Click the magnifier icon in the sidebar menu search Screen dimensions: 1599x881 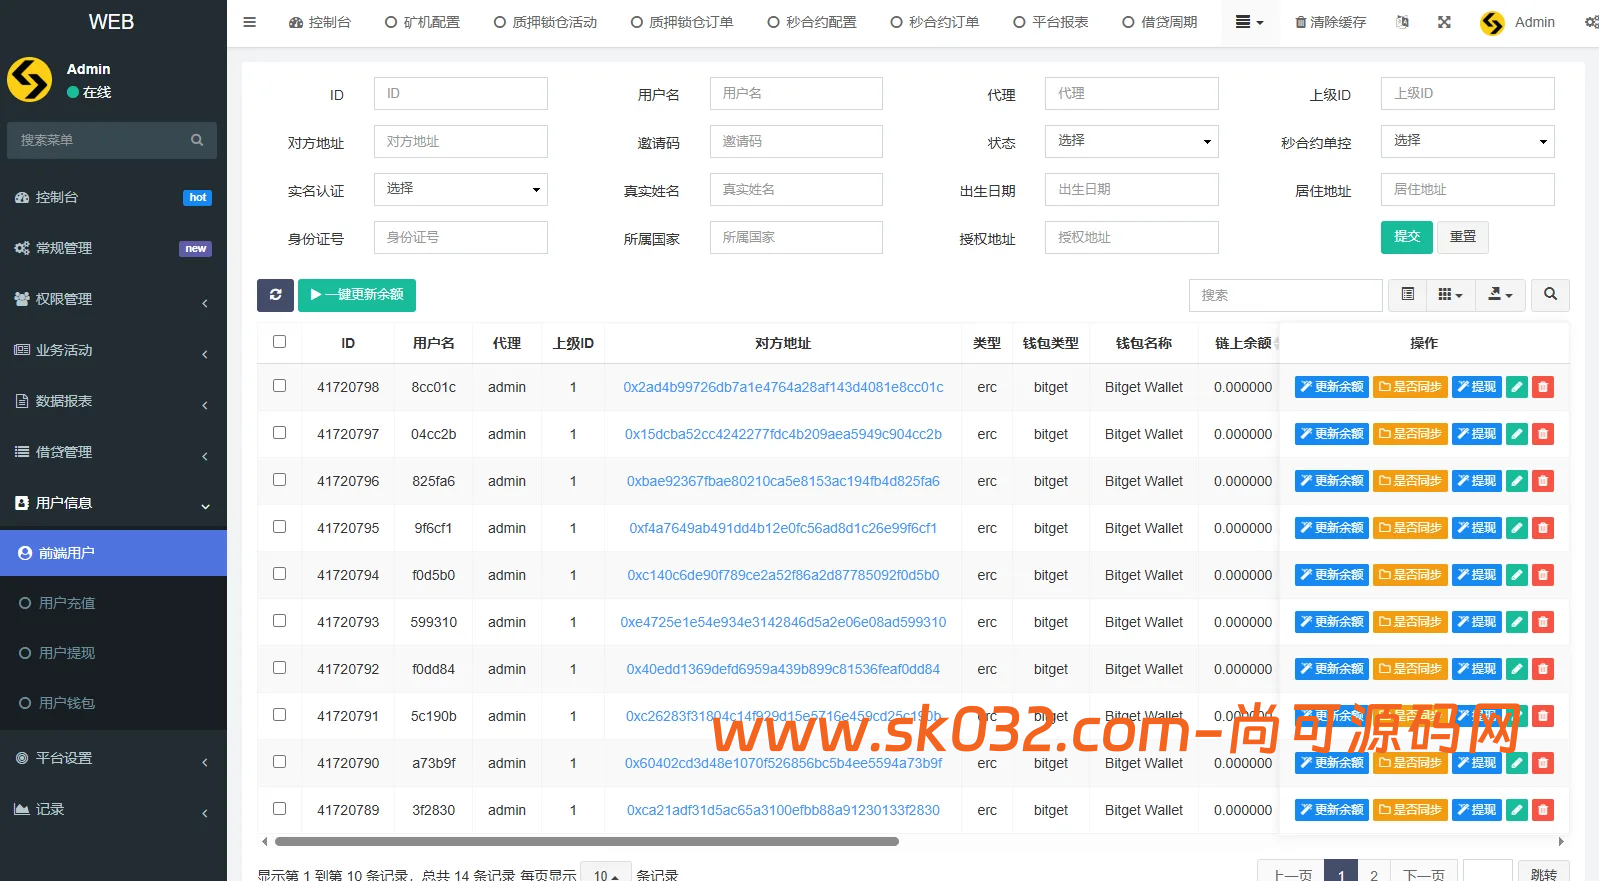(197, 140)
